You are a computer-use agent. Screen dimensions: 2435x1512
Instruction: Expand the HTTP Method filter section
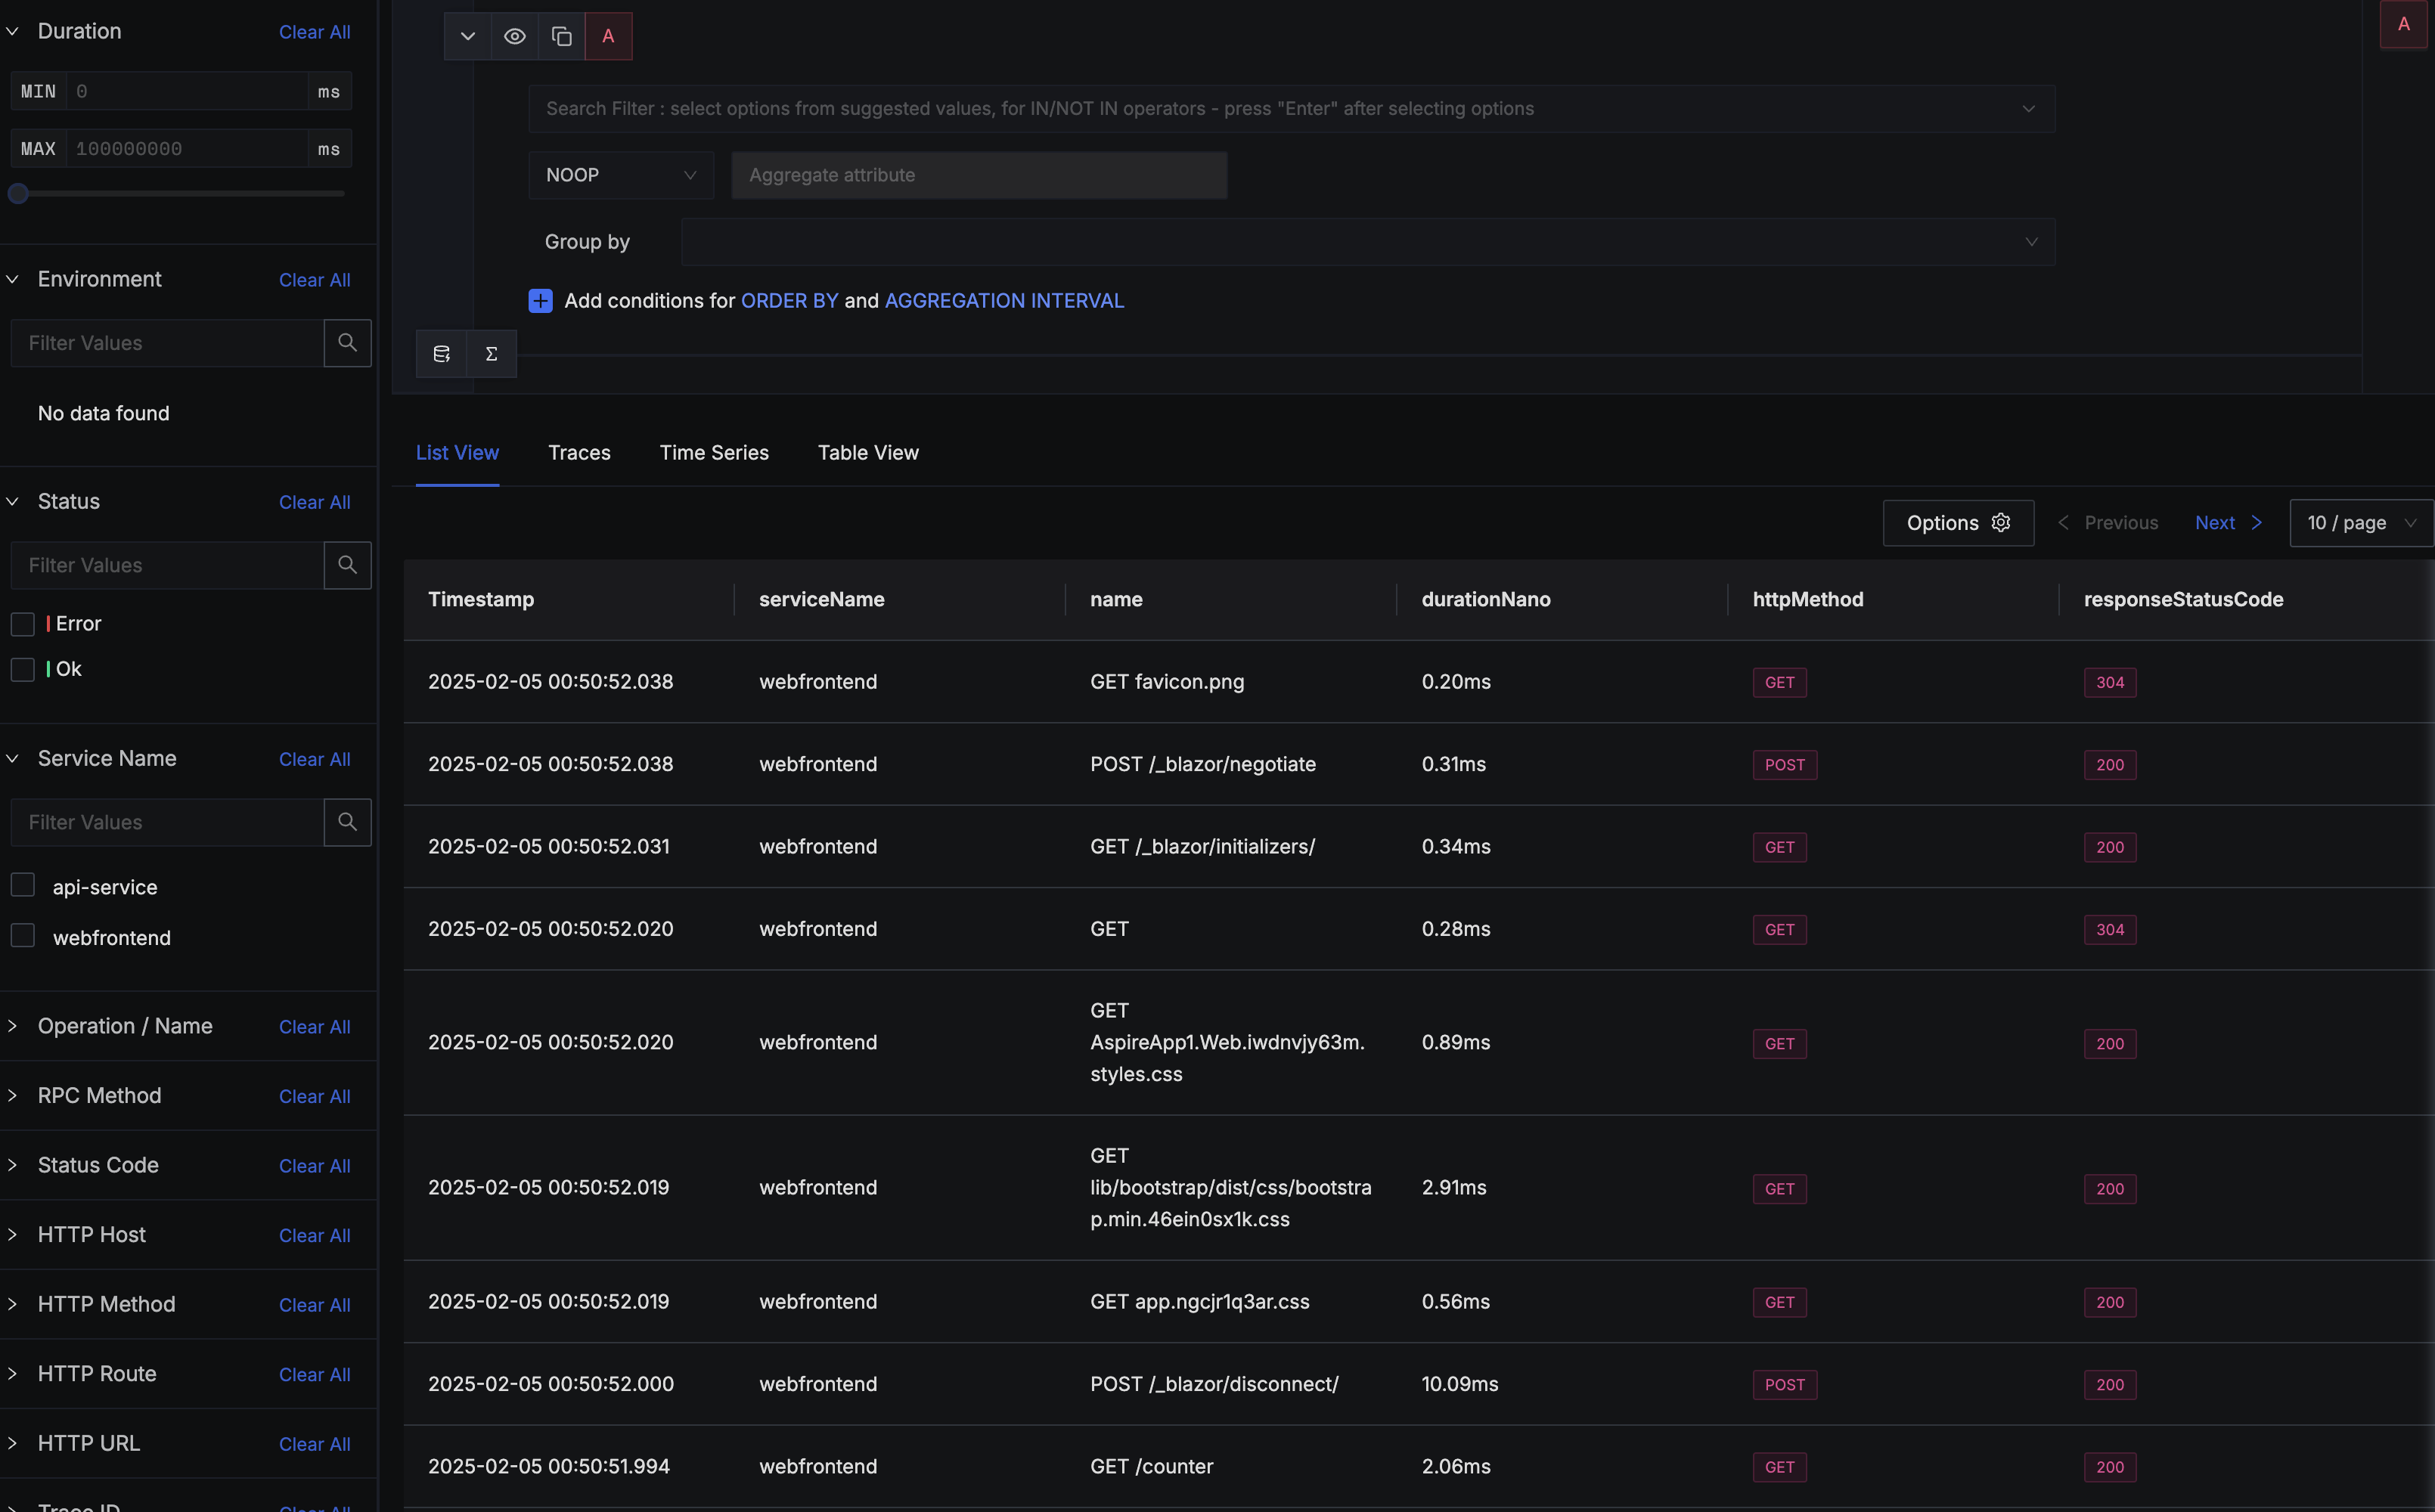106,1303
